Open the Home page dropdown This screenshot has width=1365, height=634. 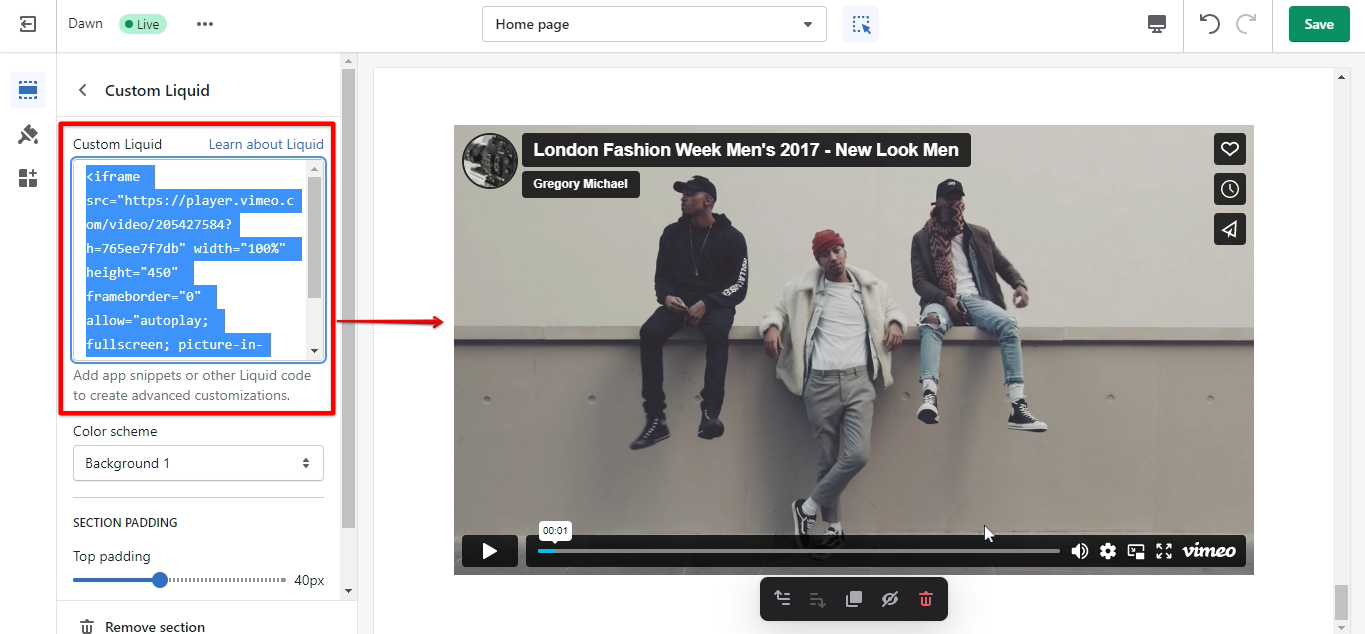pos(654,24)
